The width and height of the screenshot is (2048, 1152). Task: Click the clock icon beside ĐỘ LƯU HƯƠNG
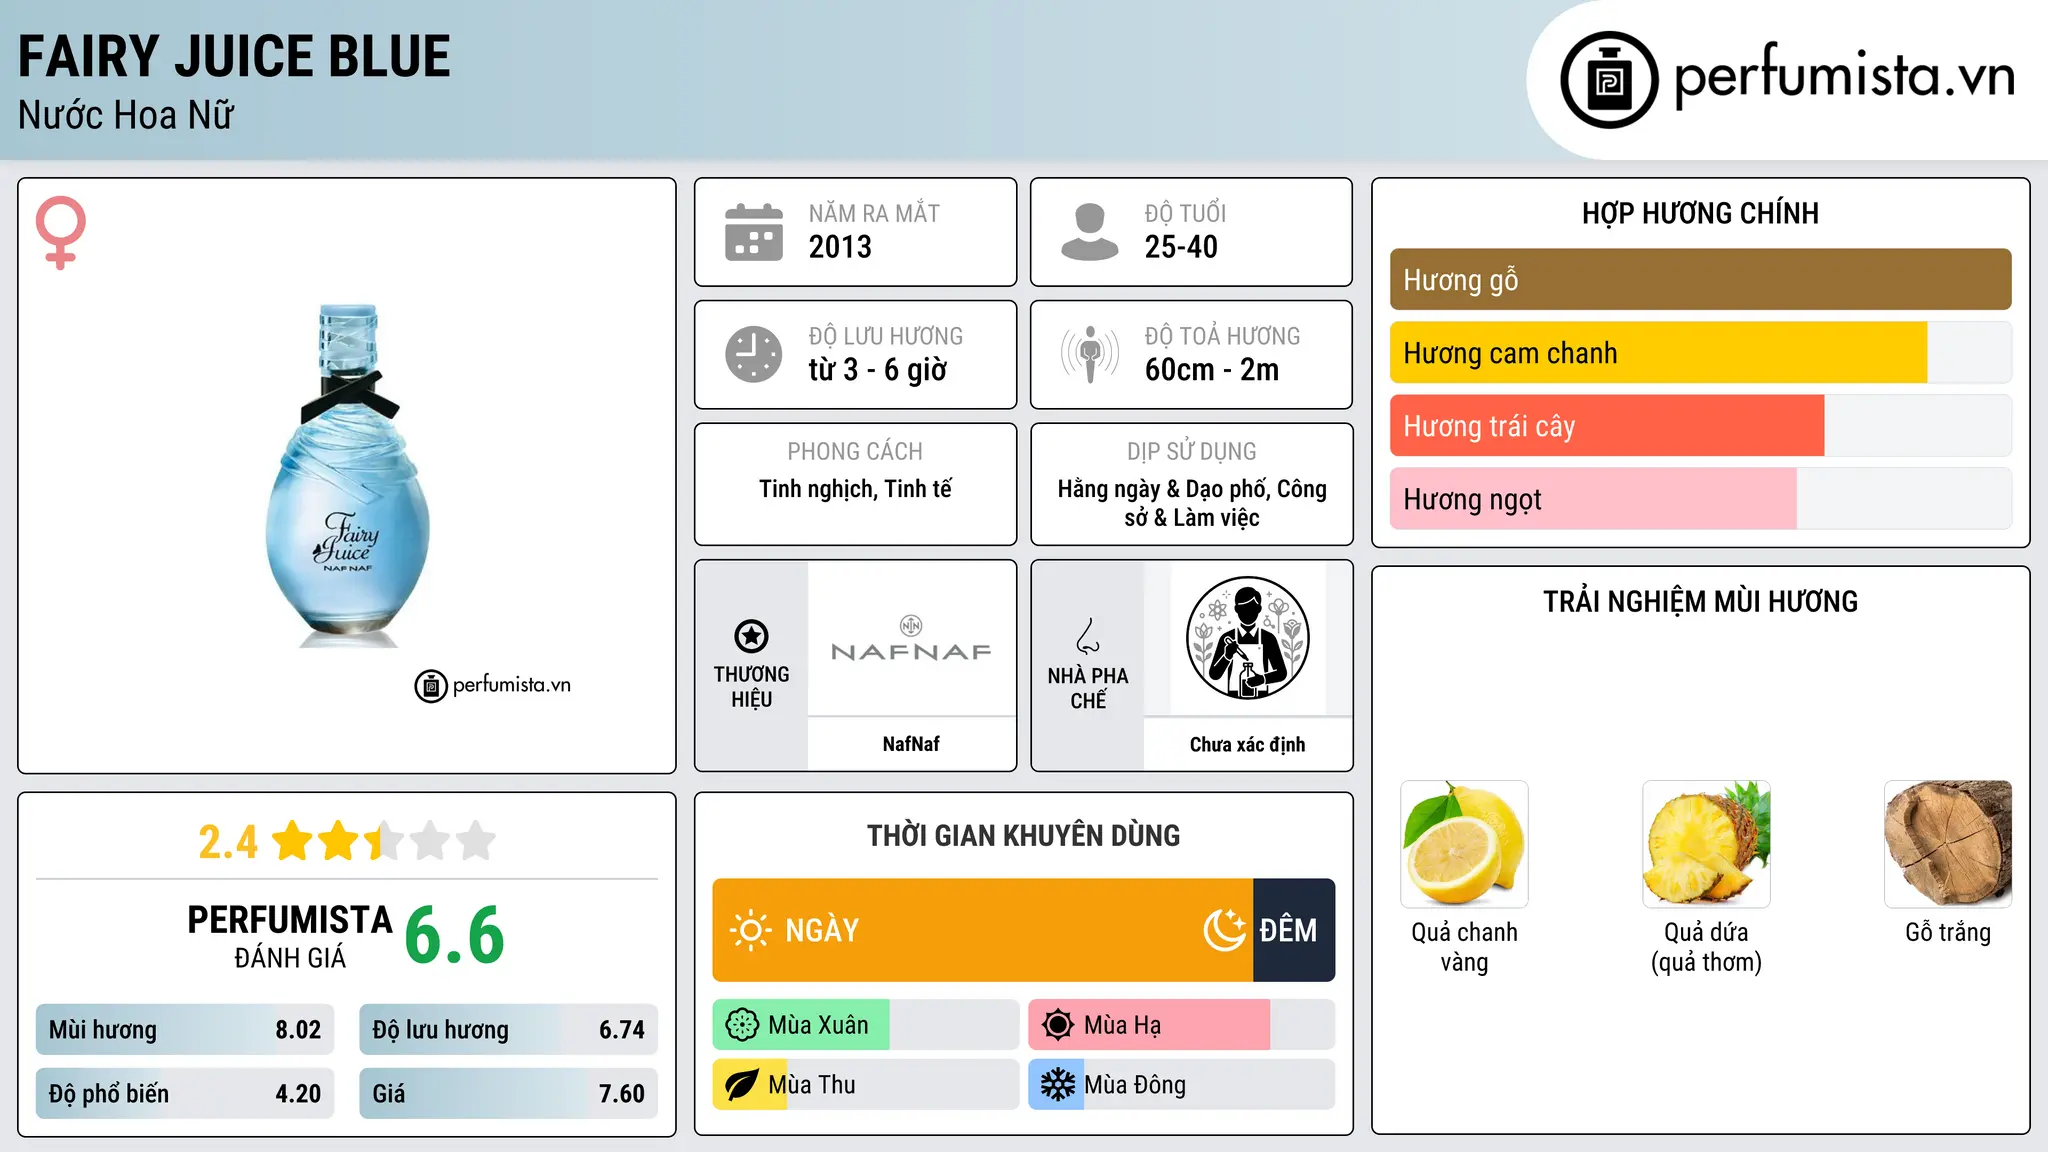click(x=754, y=354)
